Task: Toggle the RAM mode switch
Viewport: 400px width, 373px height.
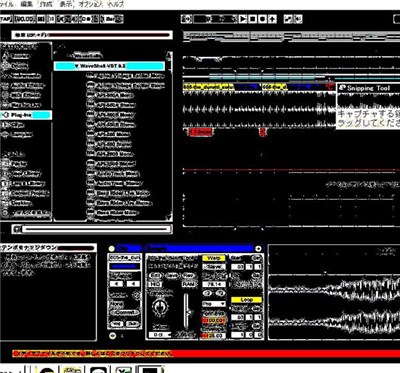Action: [x=189, y=284]
